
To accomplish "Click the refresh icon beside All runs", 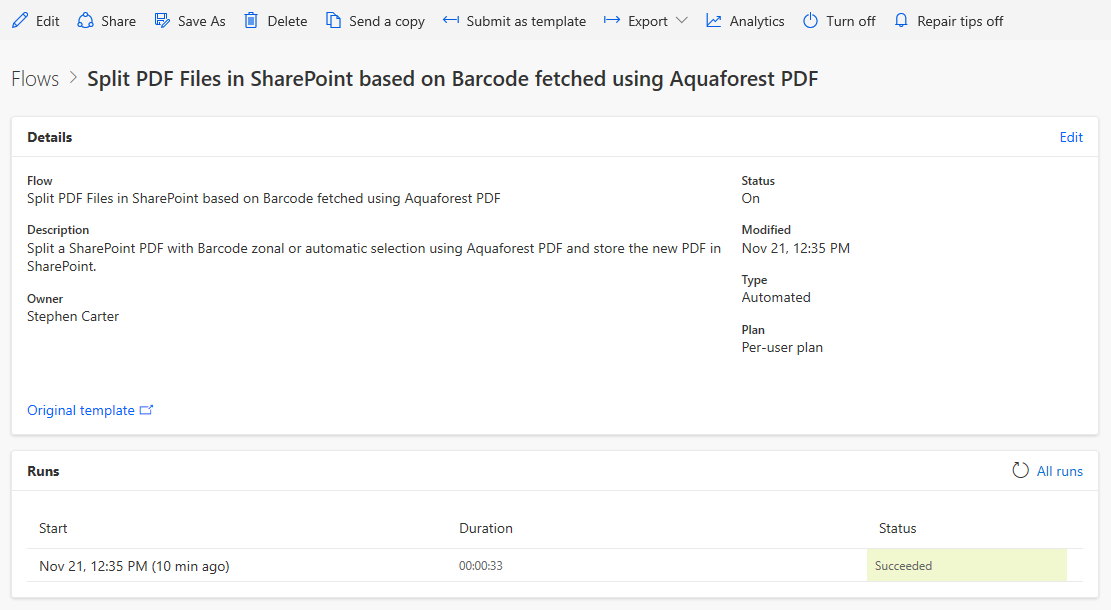I will tap(1020, 471).
